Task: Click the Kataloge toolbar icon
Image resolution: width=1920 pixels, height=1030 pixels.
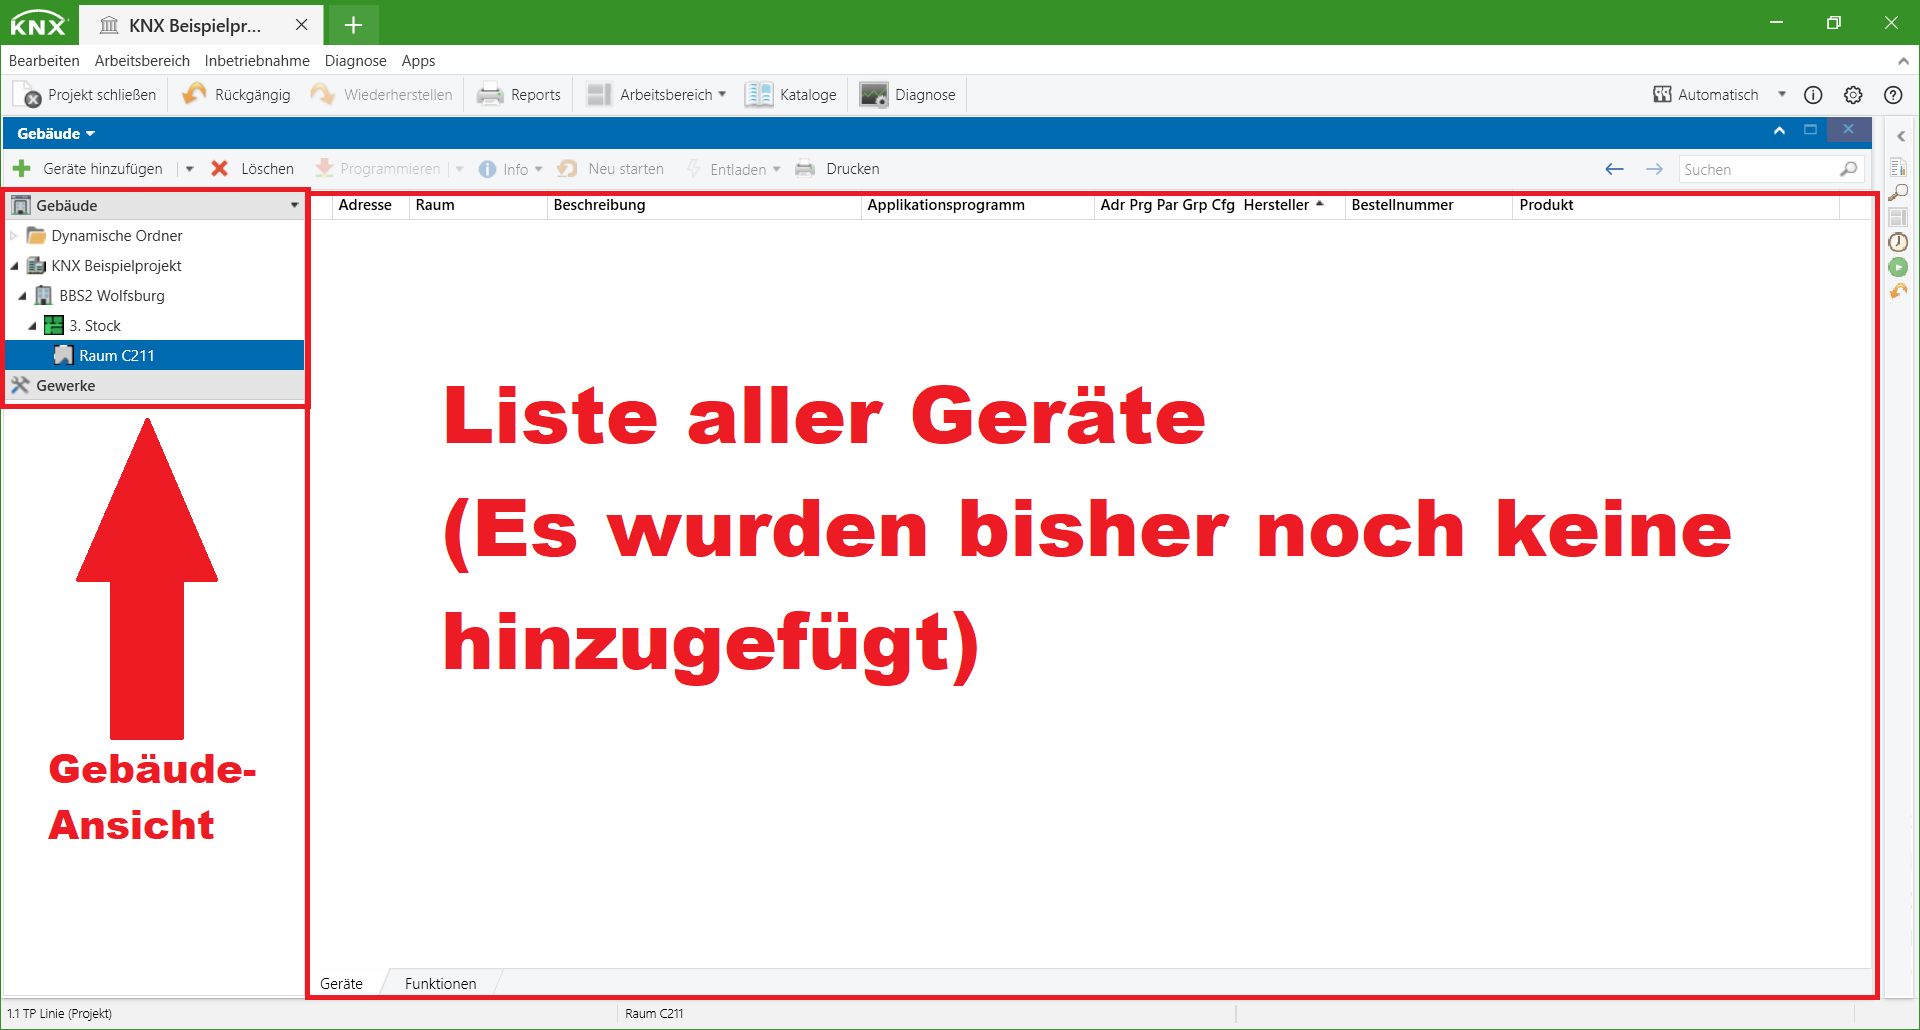Action: (x=759, y=95)
